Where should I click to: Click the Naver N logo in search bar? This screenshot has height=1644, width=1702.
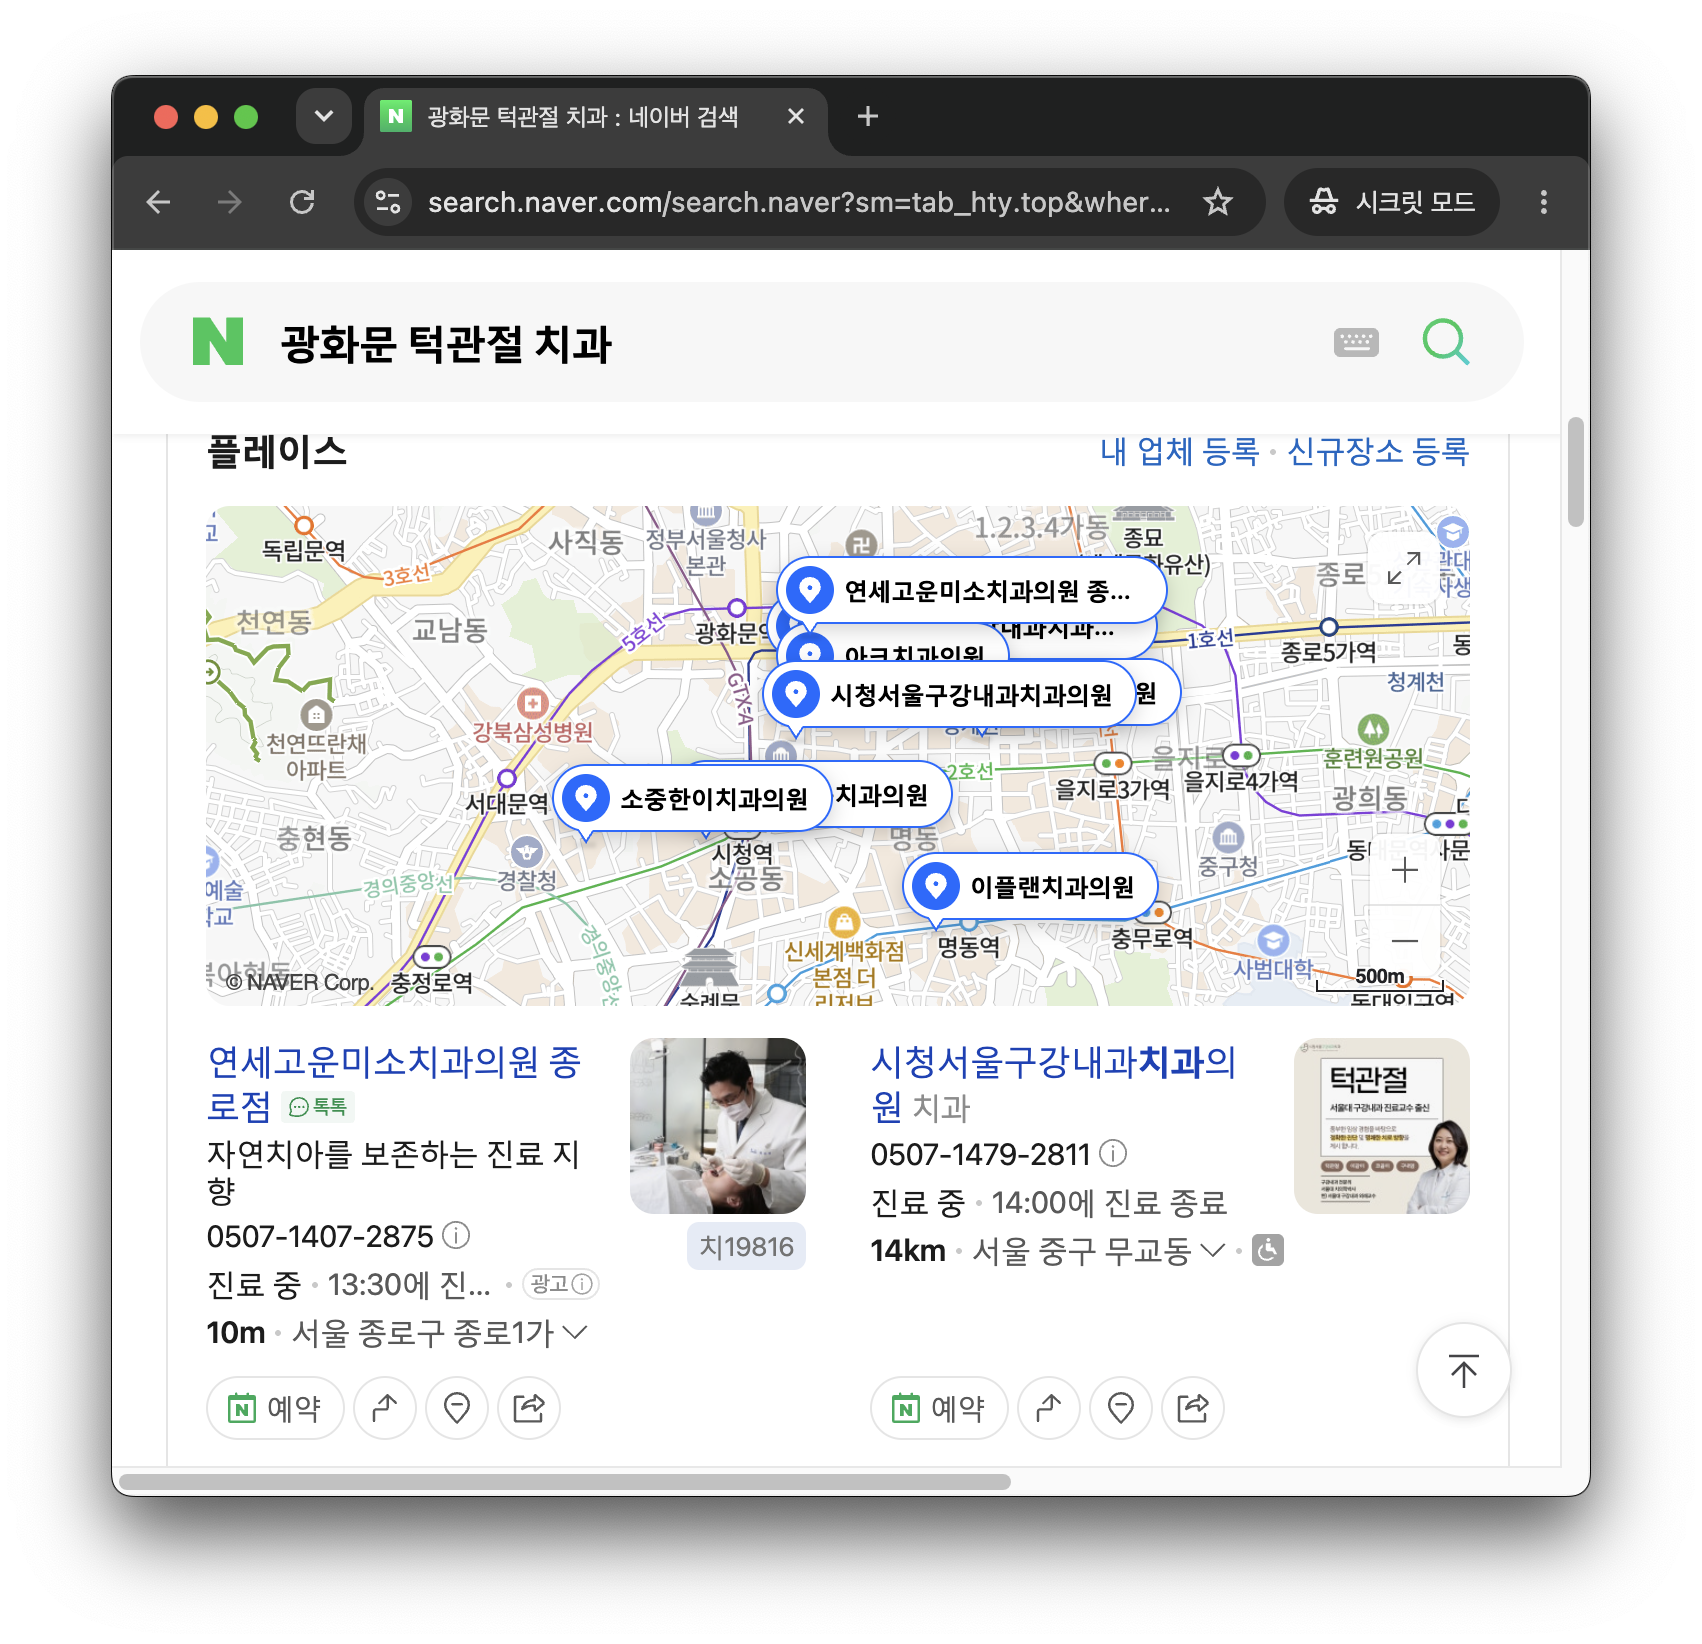pyautogui.click(x=218, y=341)
